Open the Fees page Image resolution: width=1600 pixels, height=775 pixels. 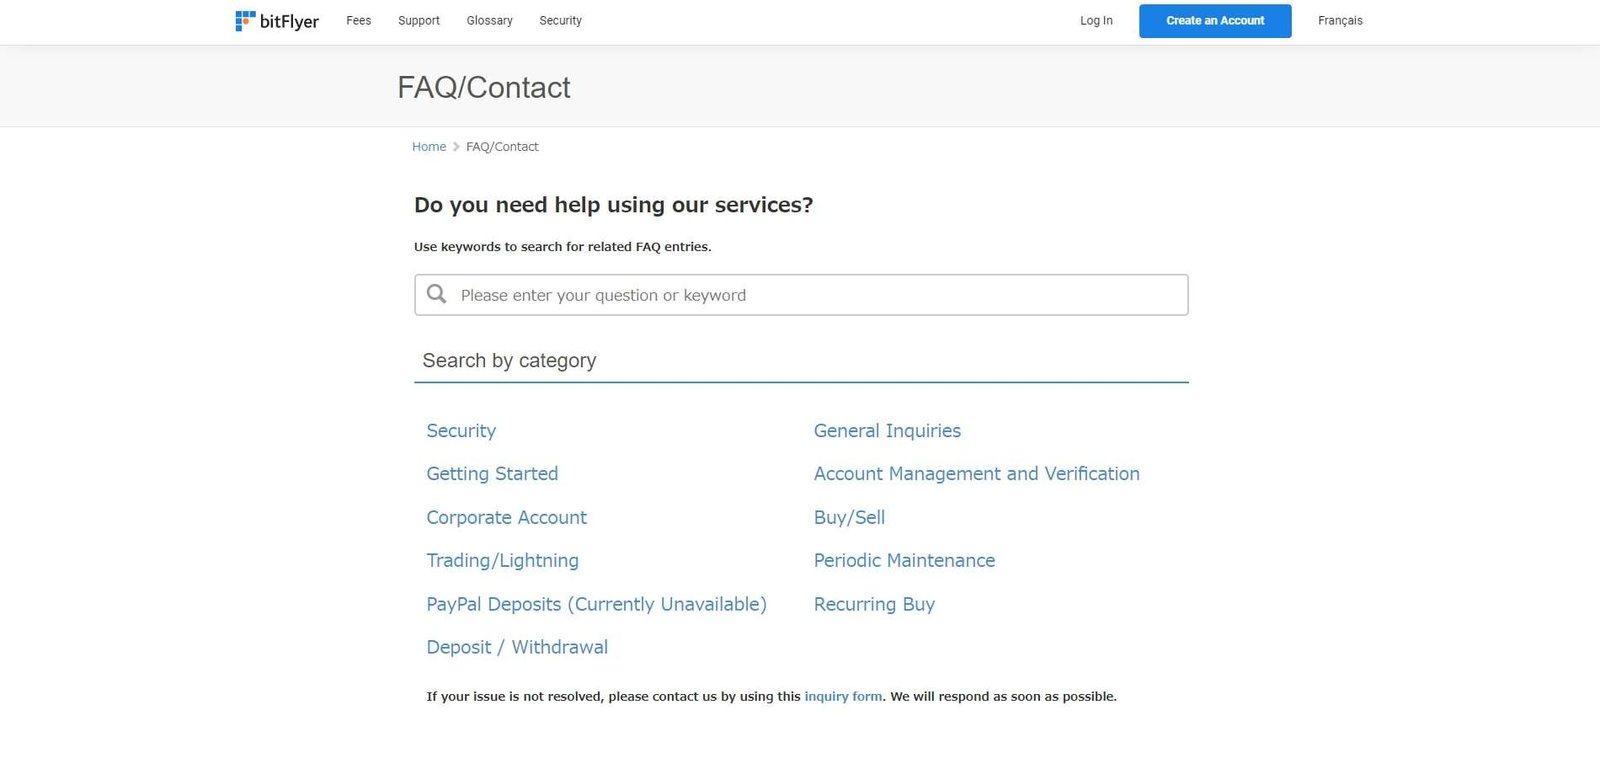click(358, 21)
